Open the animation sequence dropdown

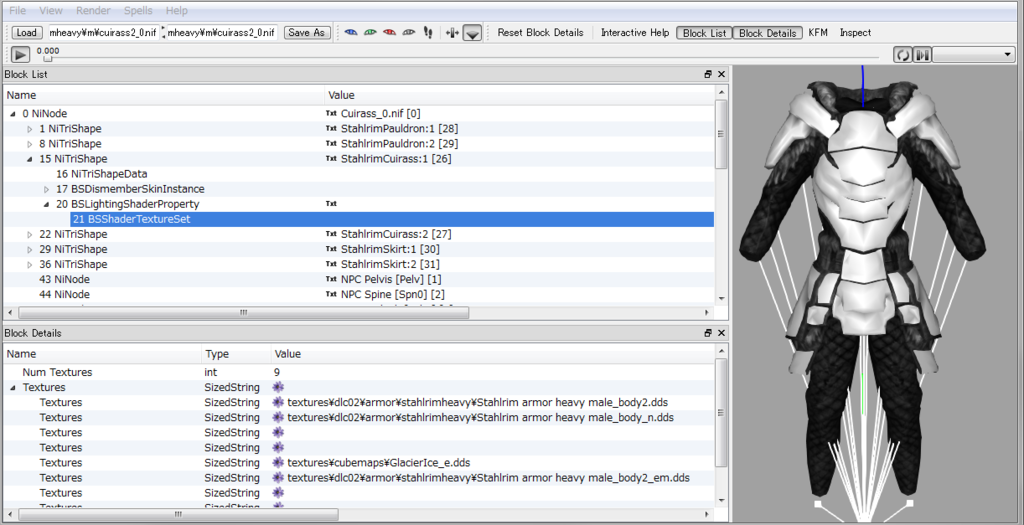pyautogui.click(x=973, y=56)
